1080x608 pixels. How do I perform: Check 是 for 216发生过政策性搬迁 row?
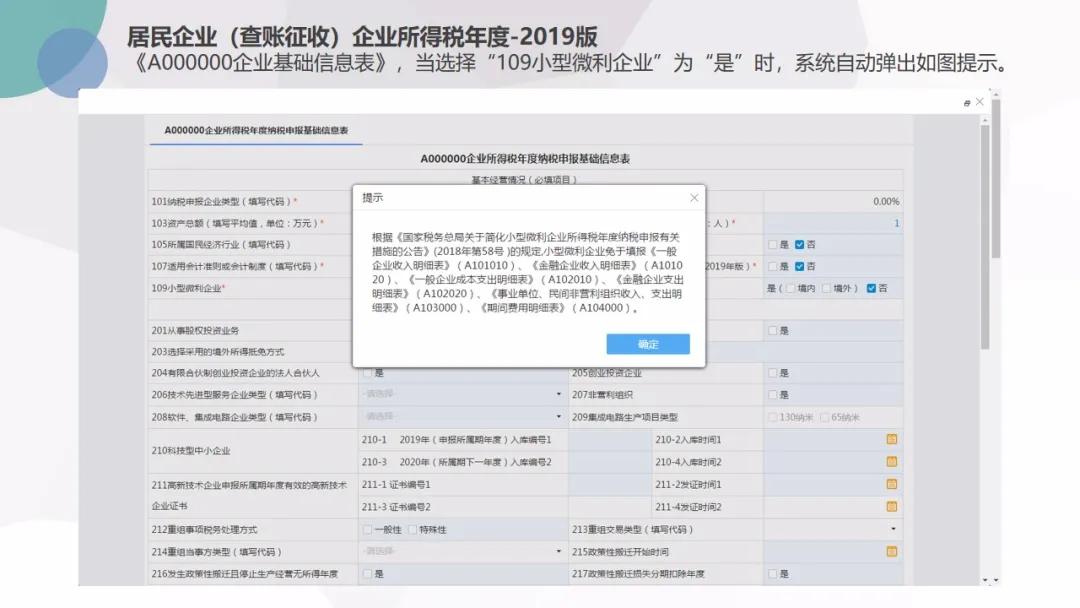click(369, 573)
